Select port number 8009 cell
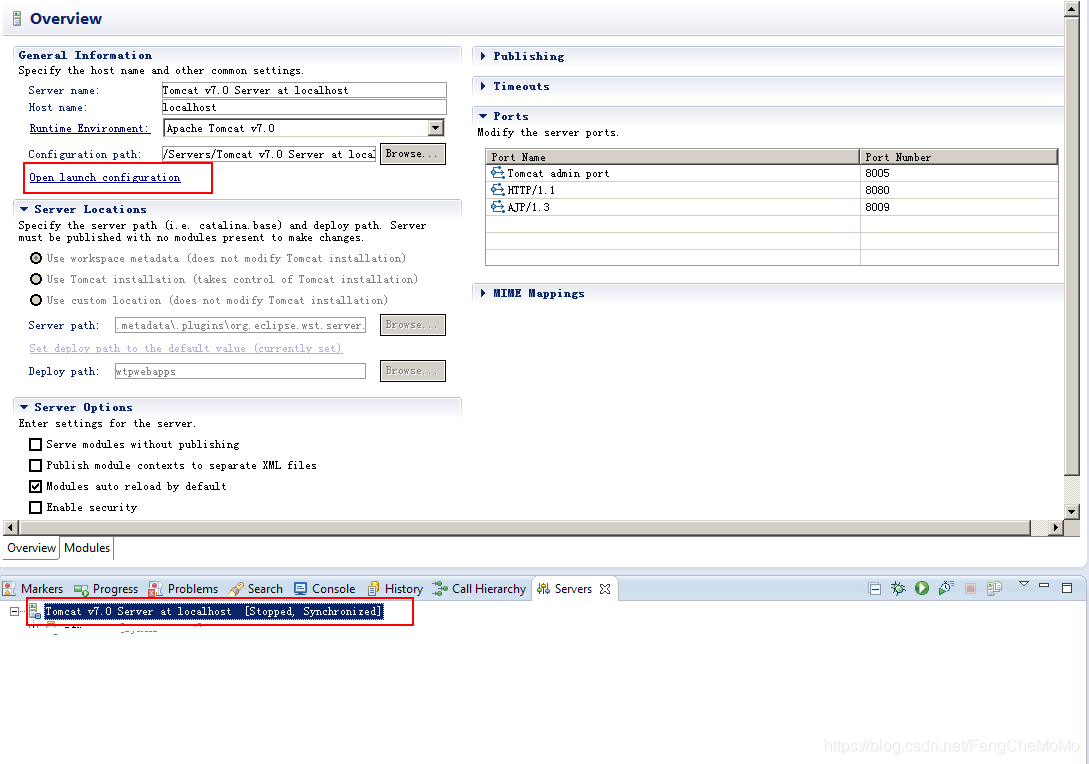 pos(959,206)
